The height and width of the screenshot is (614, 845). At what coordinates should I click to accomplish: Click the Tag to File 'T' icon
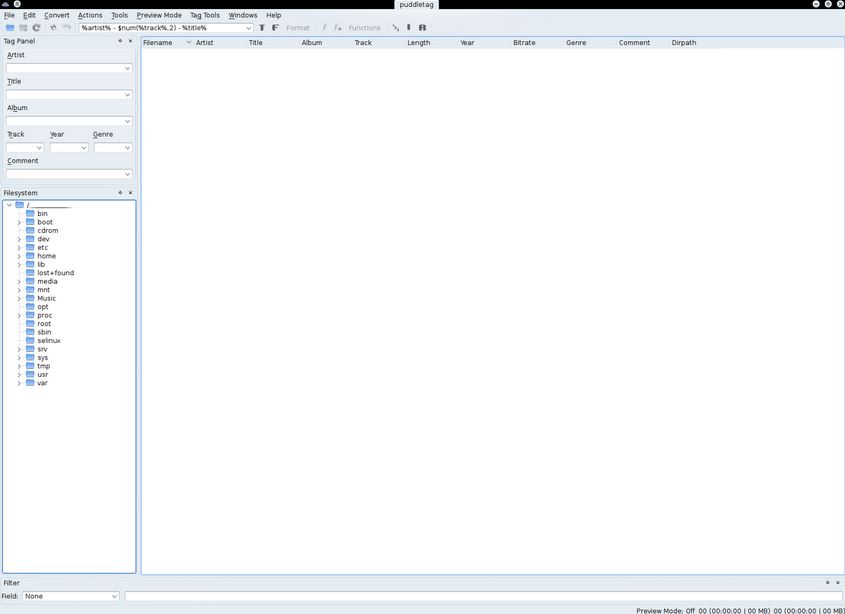263,28
